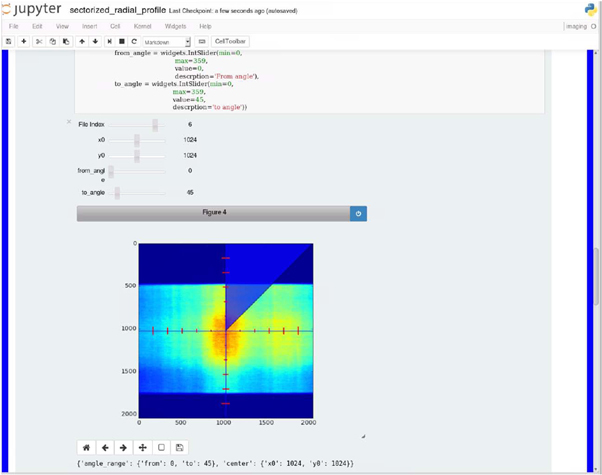Open the Edit menu
The image size is (602, 475).
[x=37, y=26]
